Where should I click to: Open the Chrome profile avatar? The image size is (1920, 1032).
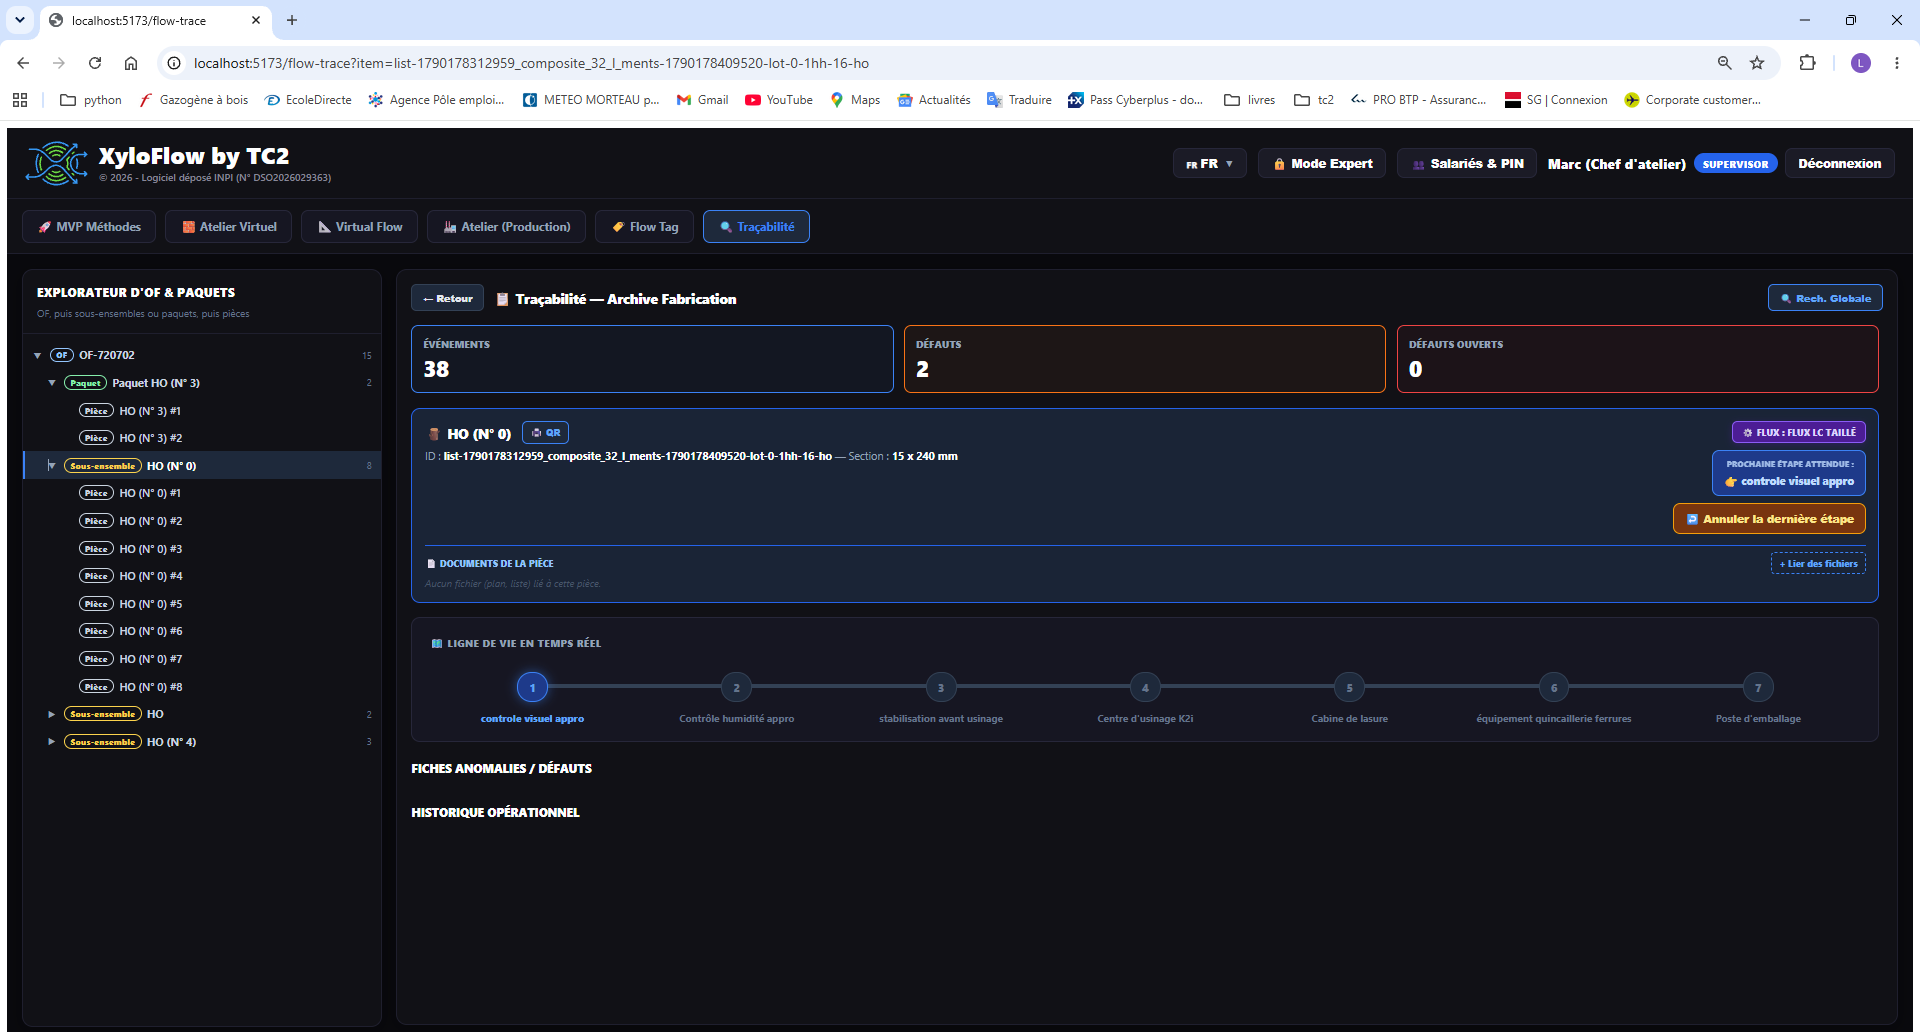[1861, 63]
